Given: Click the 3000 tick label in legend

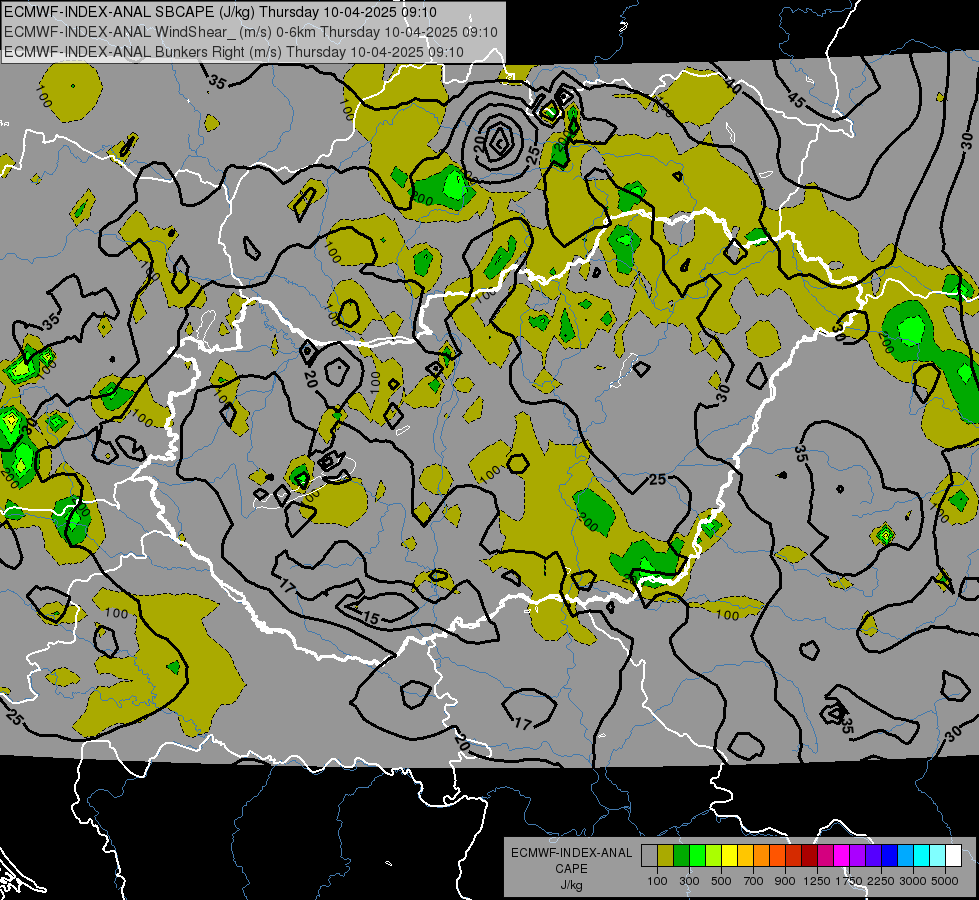Looking at the screenshot, I should (x=913, y=881).
